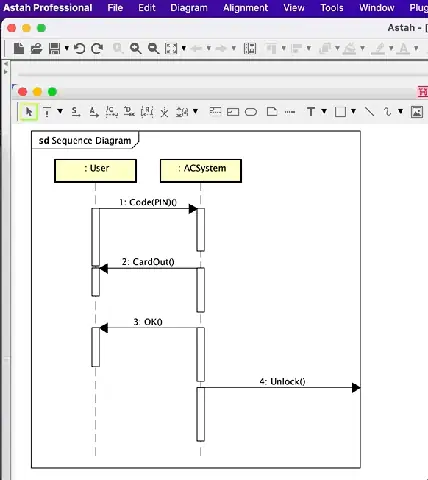Image resolution: width=428 pixels, height=480 pixels.
Task: Redo the last undone action
Action: point(97,49)
